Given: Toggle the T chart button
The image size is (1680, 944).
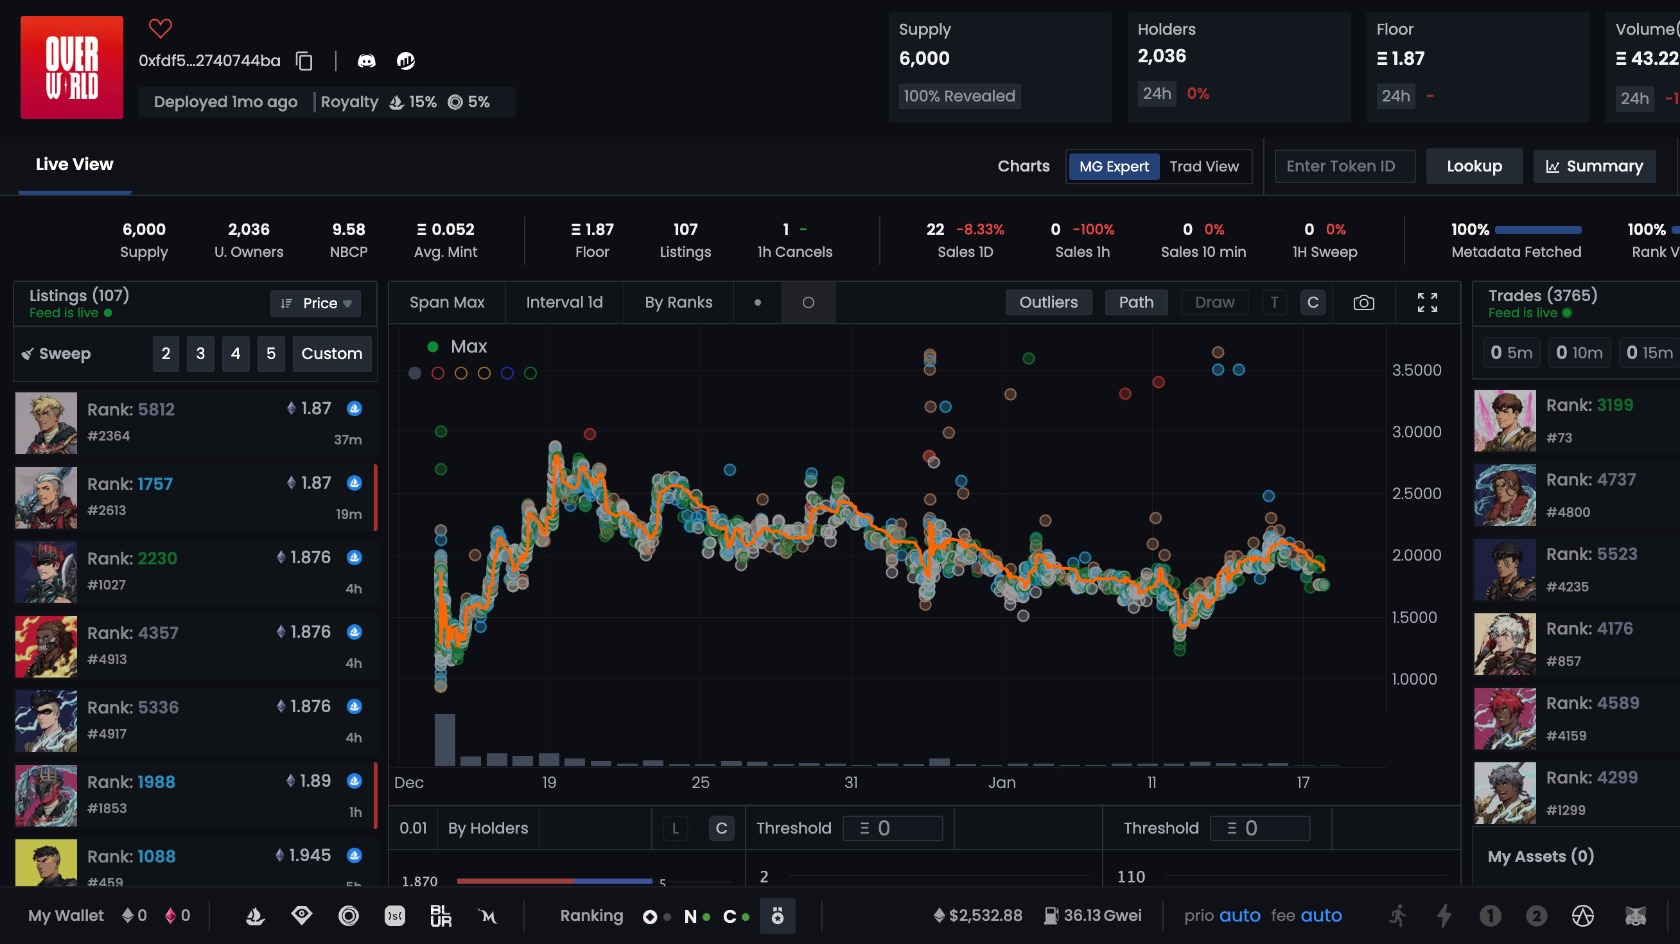Looking at the screenshot, I should pyautogui.click(x=1274, y=302).
